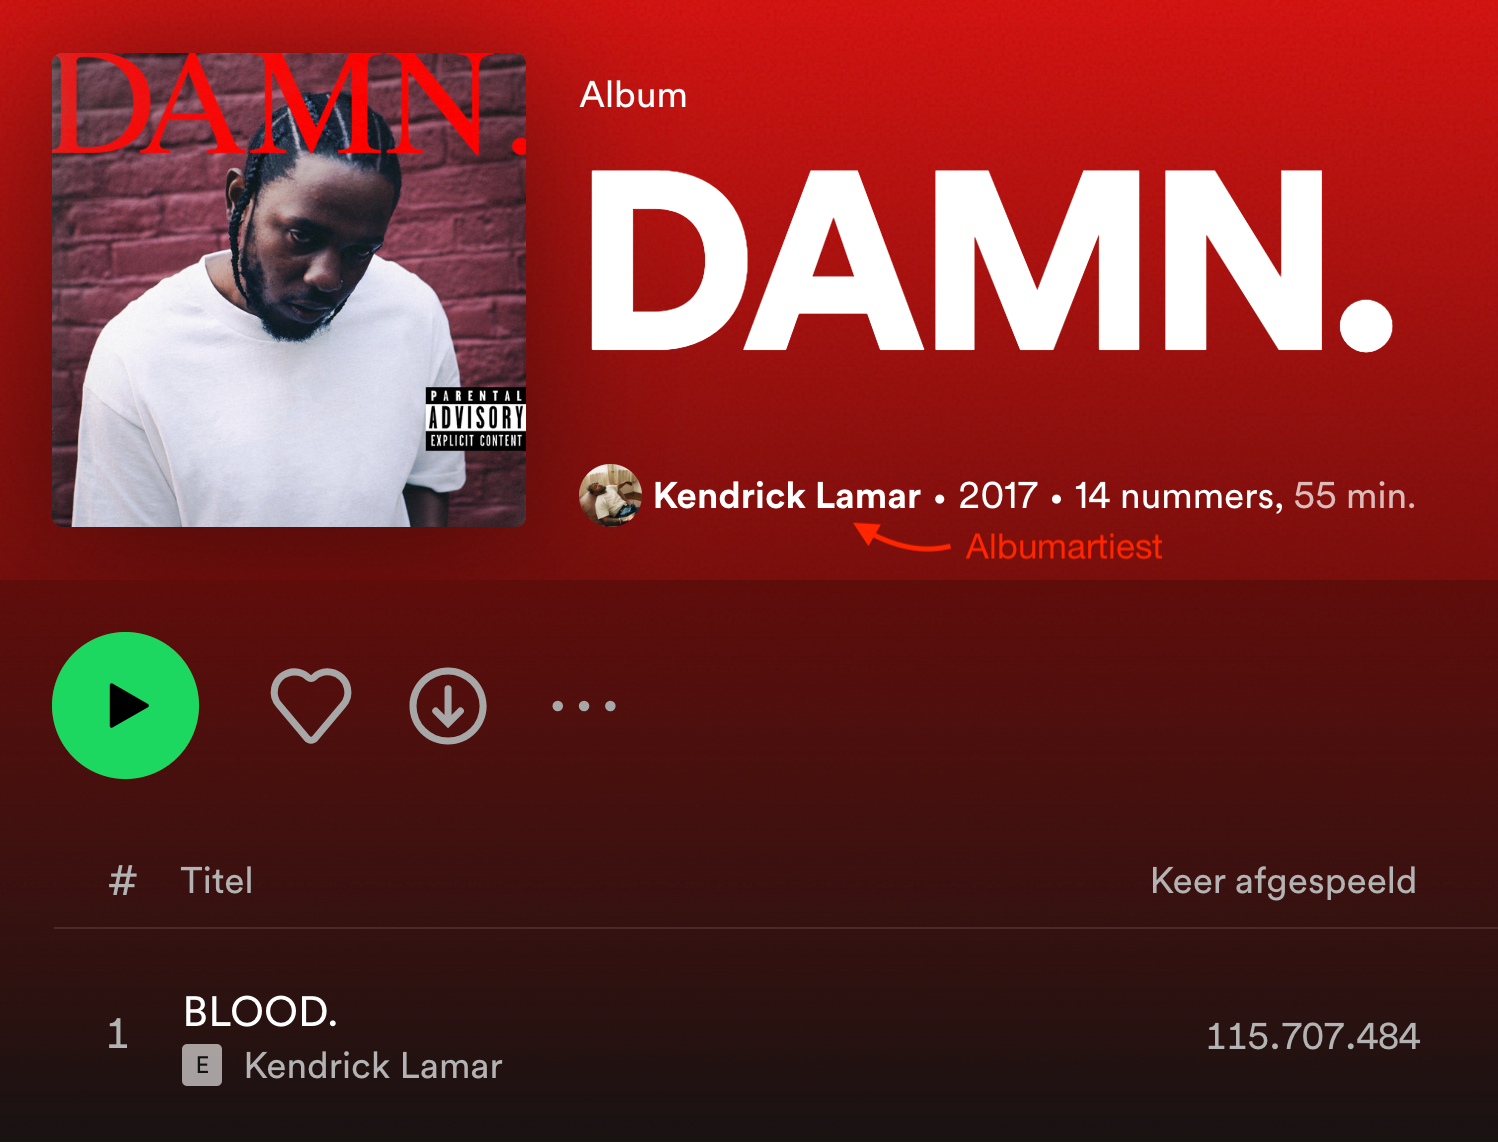Click the DAMN. album cover image
The height and width of the screenshot is (1142, 1498).
[289, 290]
